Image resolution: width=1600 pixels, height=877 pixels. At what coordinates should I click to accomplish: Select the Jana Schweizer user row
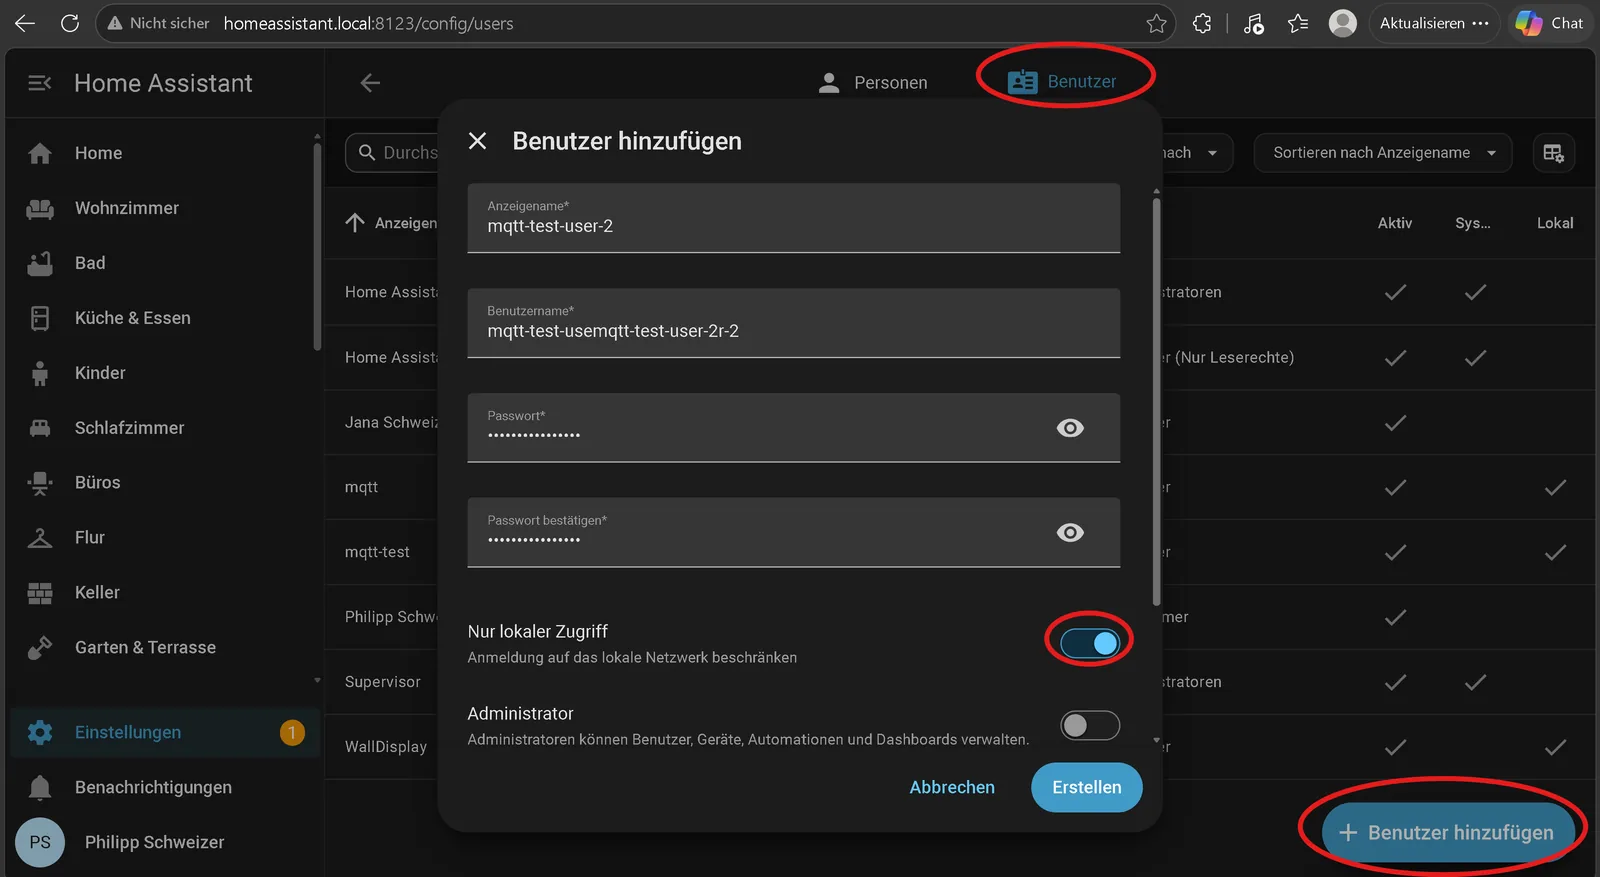(391, 422)
